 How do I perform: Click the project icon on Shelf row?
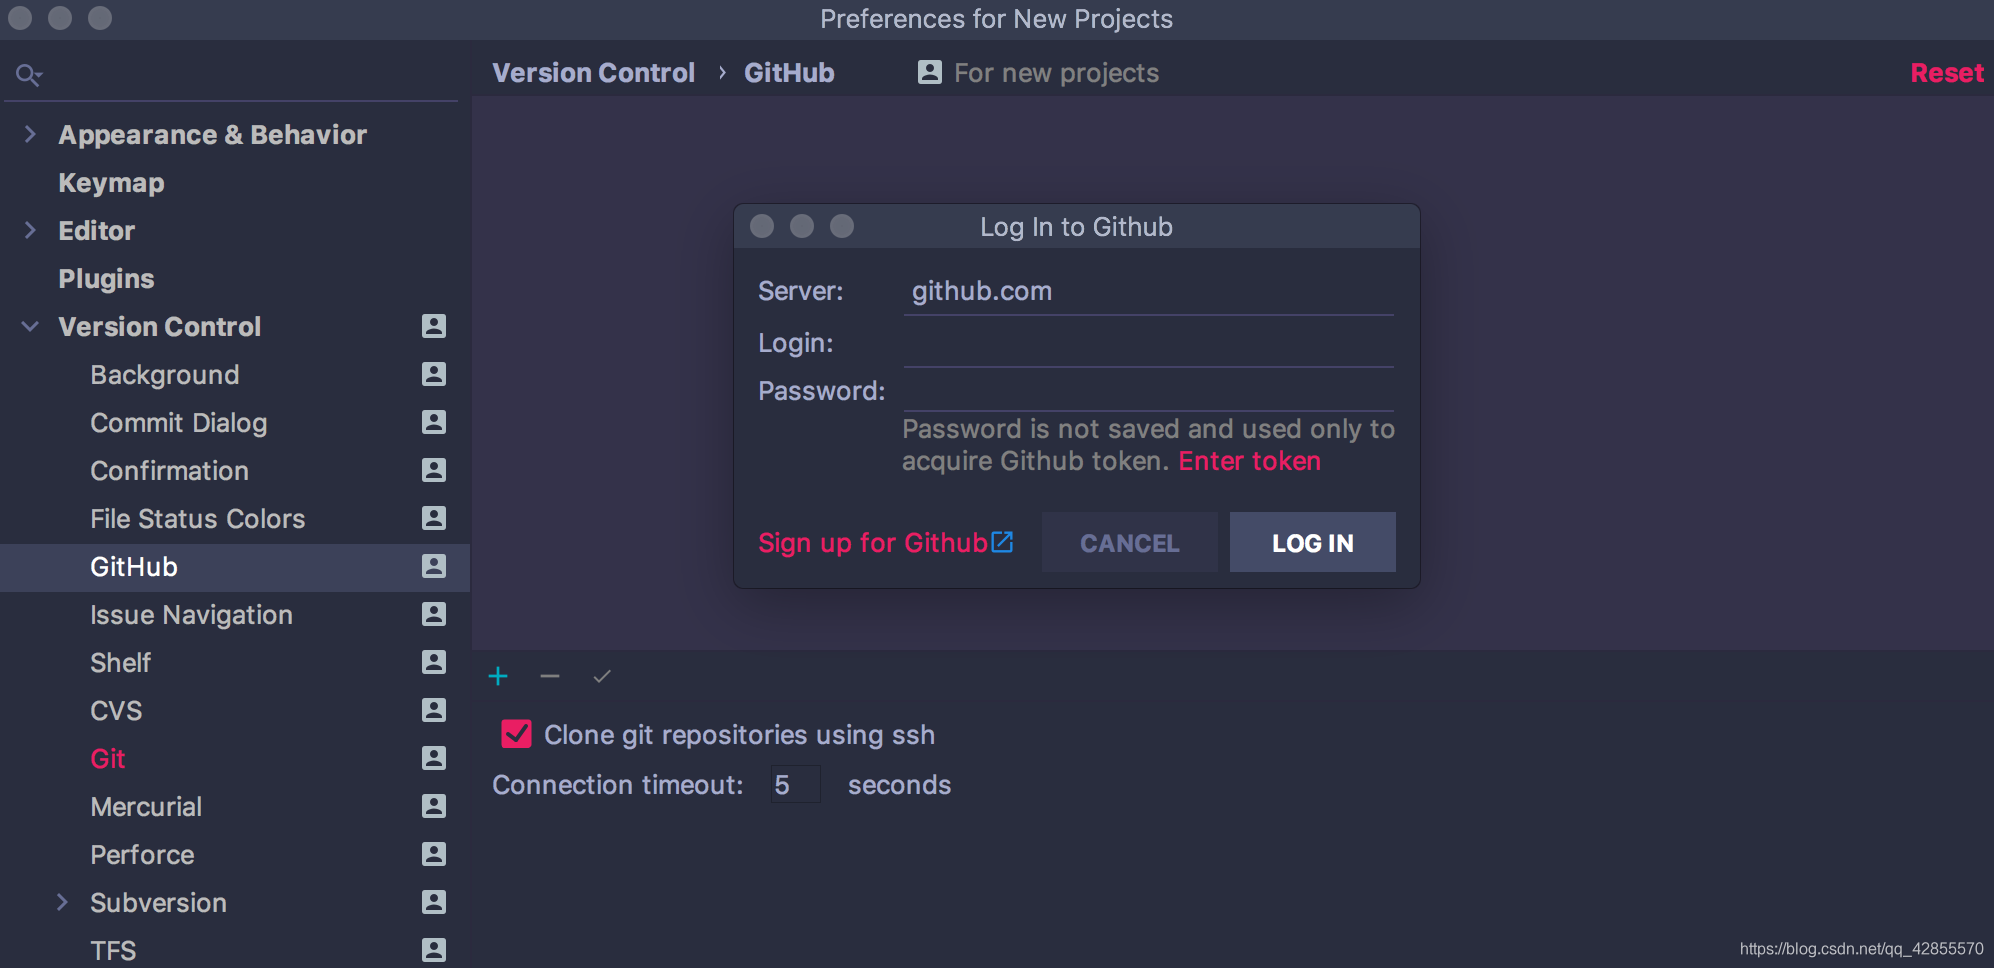pos(434,662)
